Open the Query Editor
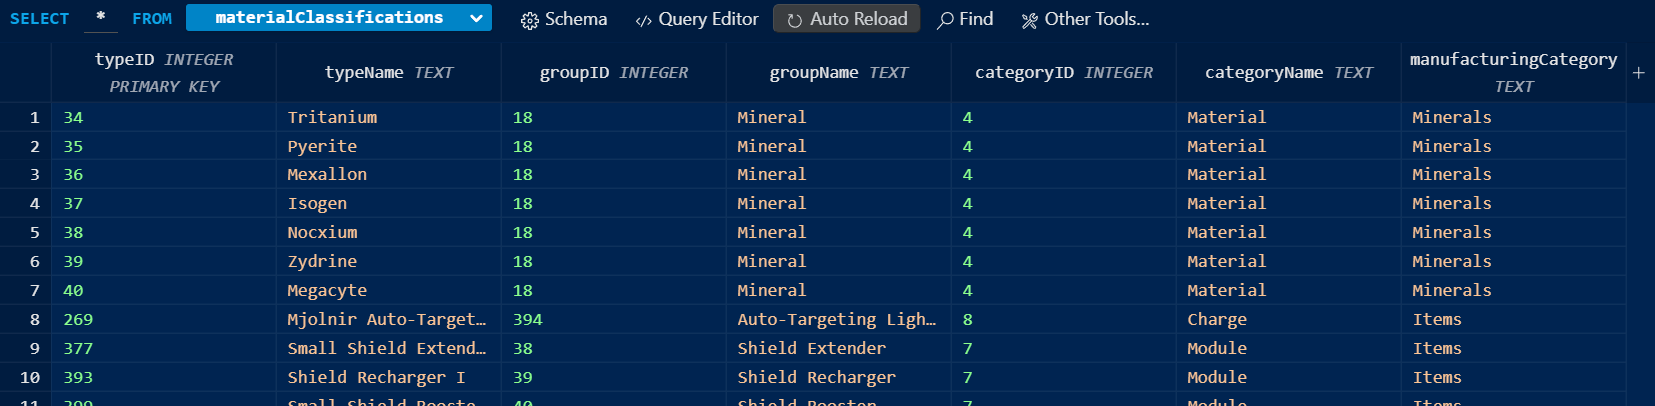 pos(708,19)
